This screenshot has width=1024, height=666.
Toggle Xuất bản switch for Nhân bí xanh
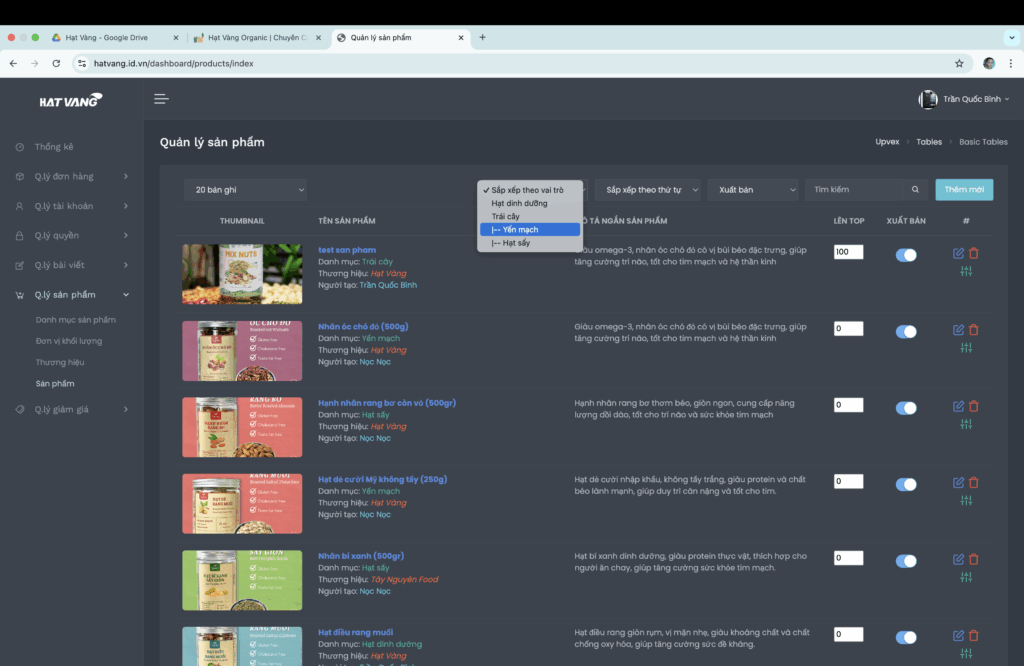pyautogui.click(x=906, y=561)
